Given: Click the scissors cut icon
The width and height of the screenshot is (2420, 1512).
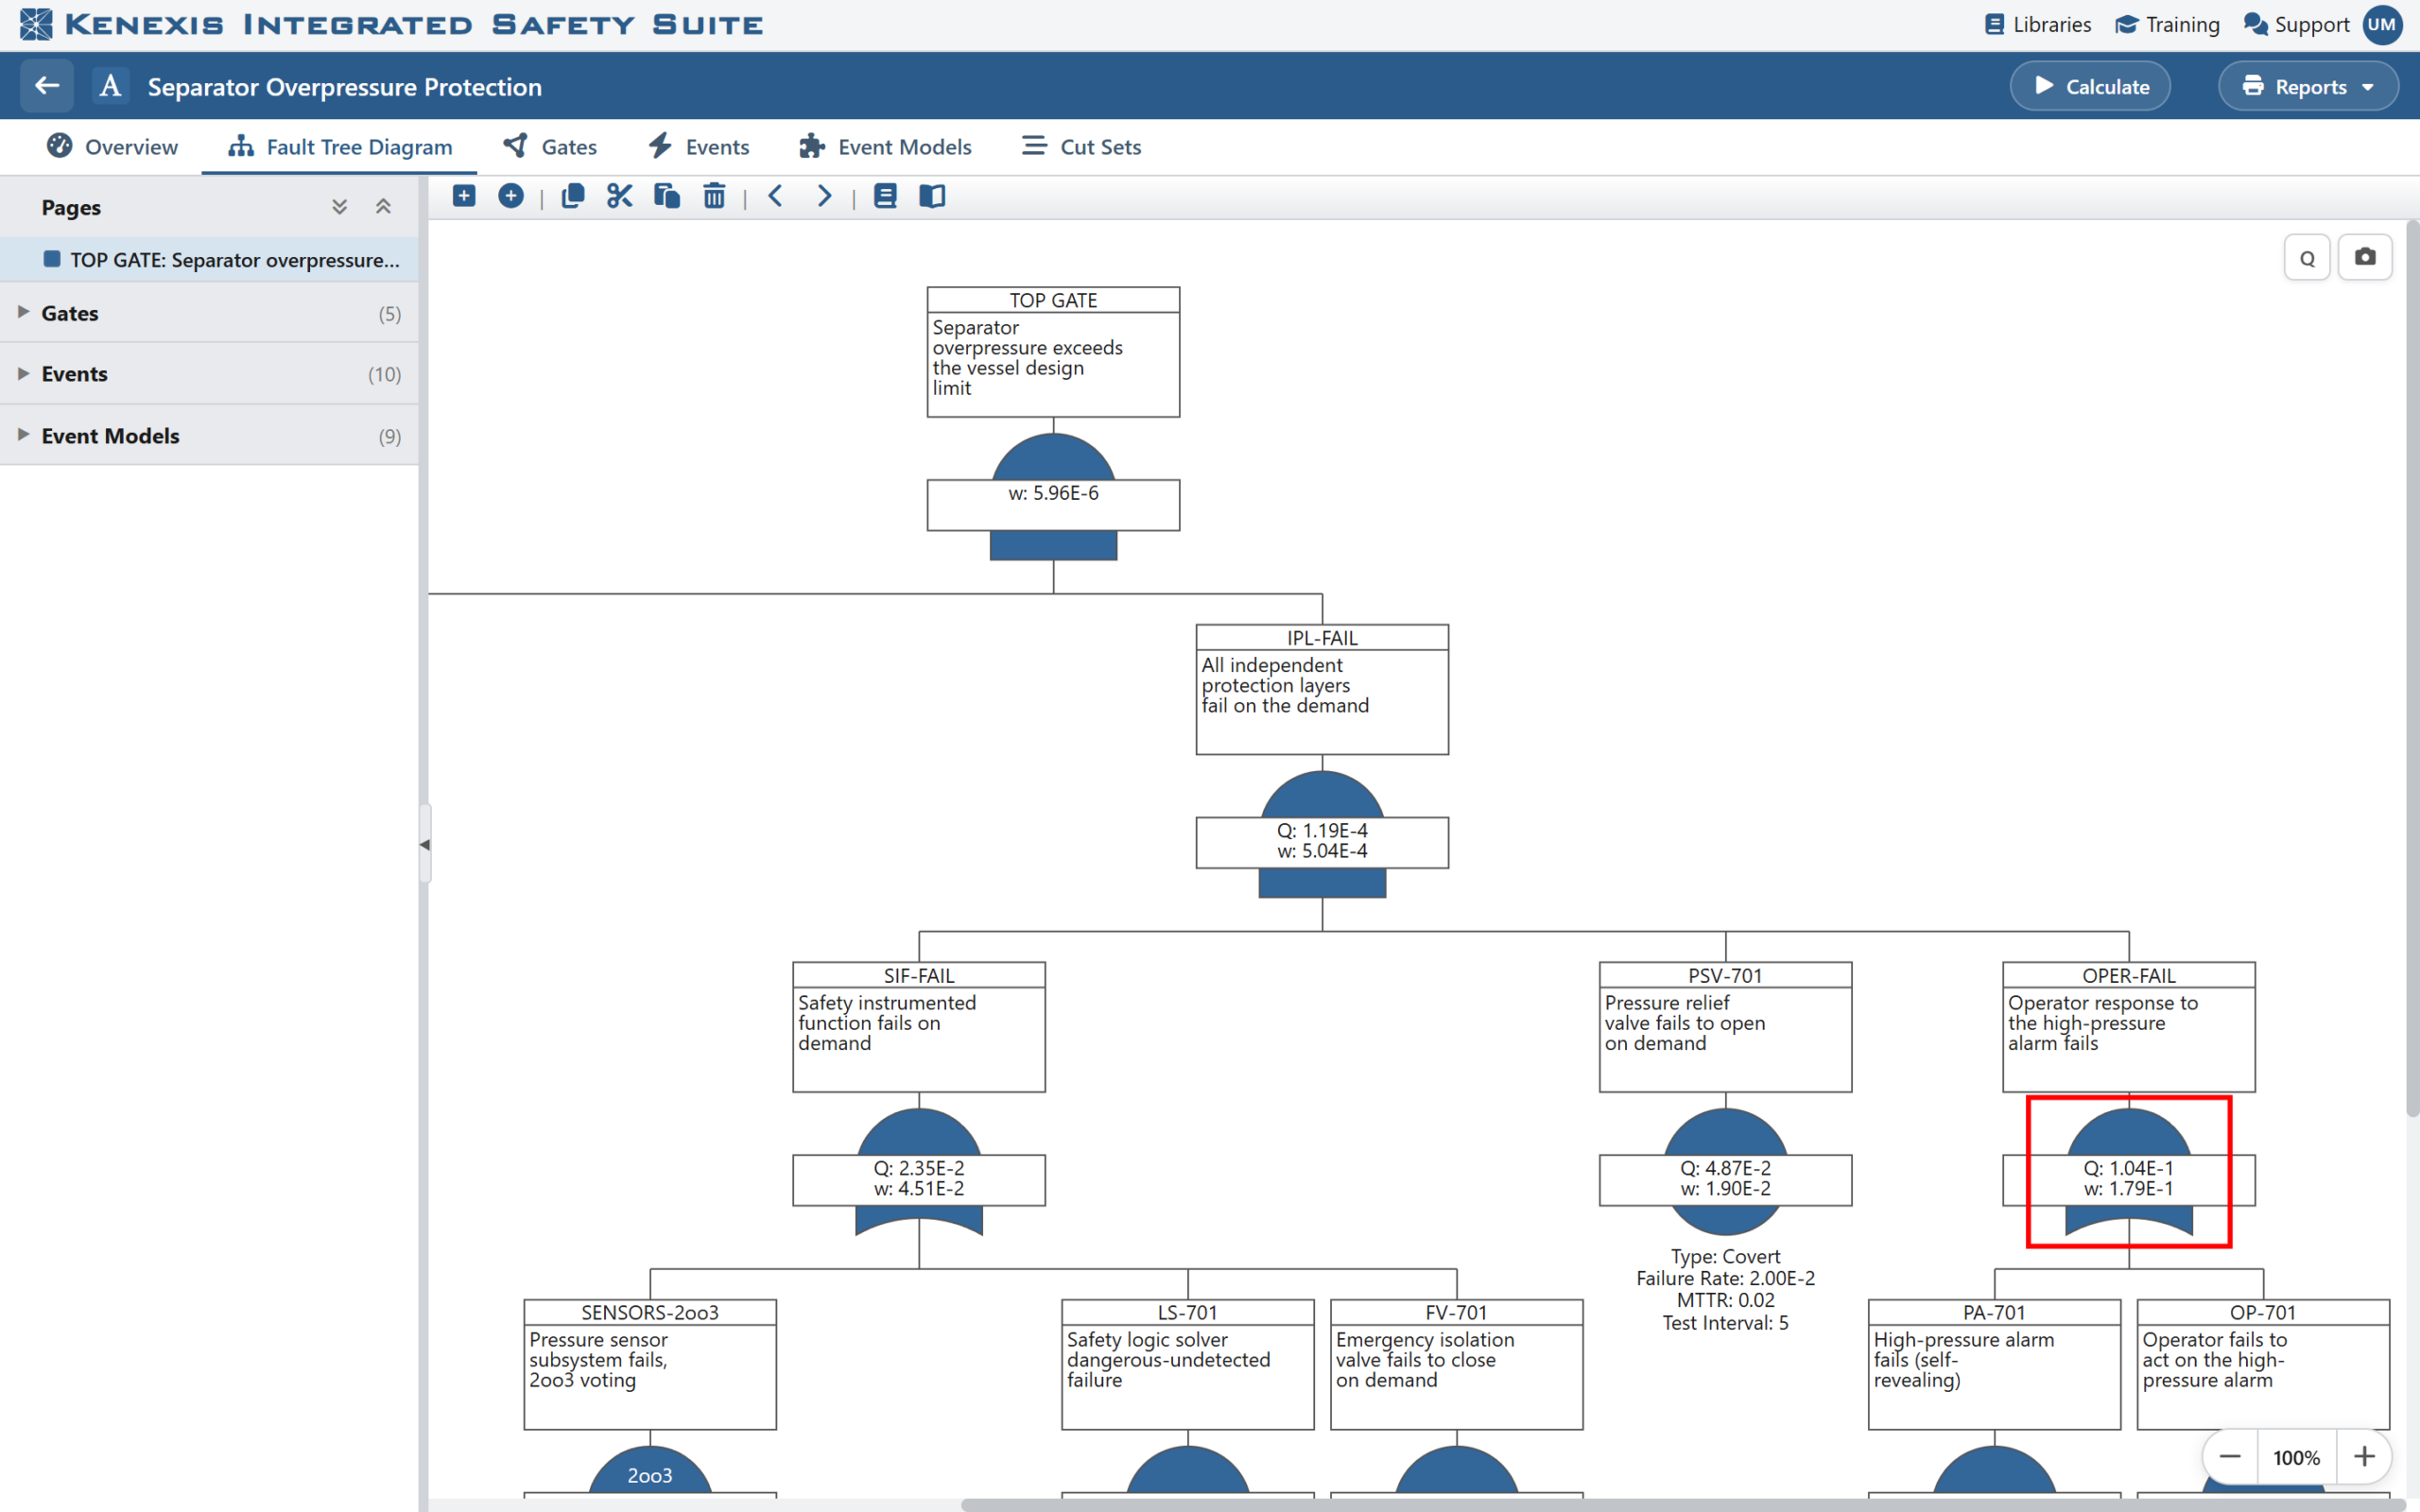Looking at the screenshot, I should (x=620, y=196).
